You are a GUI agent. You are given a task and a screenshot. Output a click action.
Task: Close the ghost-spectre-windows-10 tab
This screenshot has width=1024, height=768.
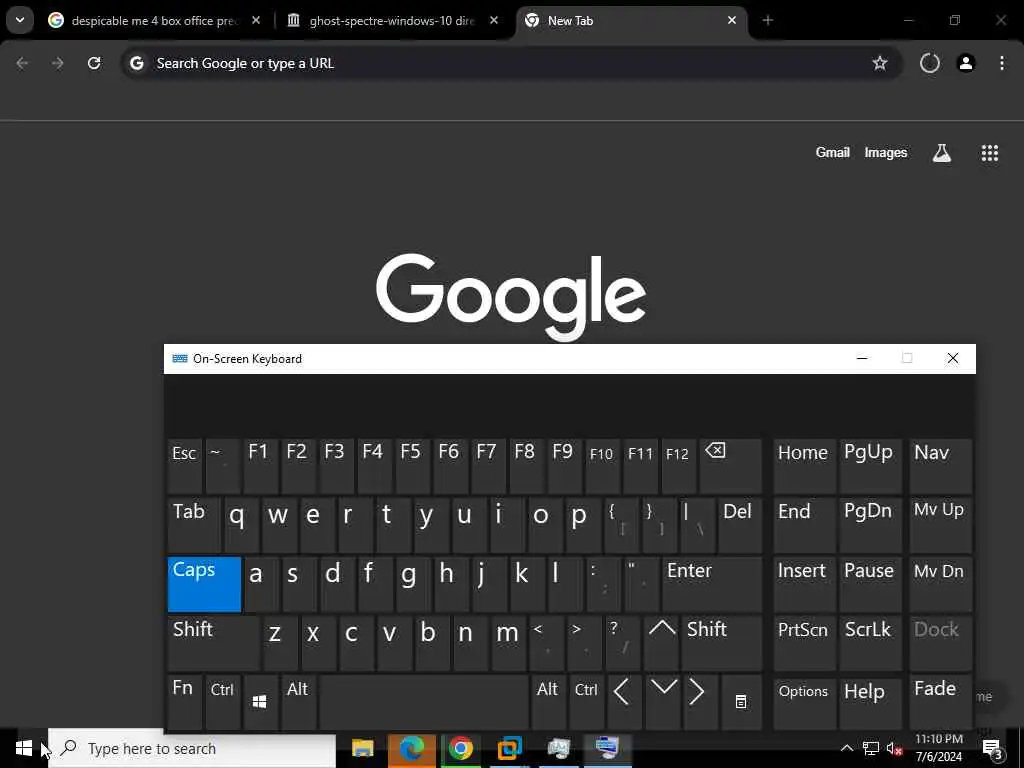(x=494, y=21)
